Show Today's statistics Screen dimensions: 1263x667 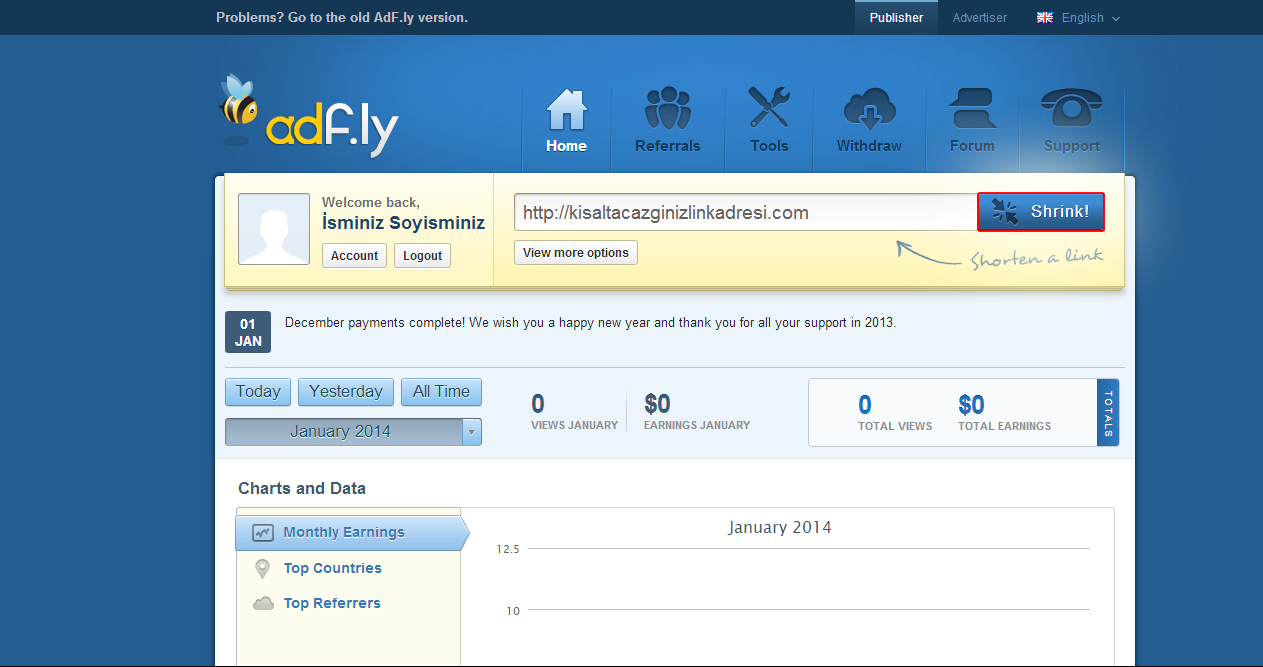point(258,392)
